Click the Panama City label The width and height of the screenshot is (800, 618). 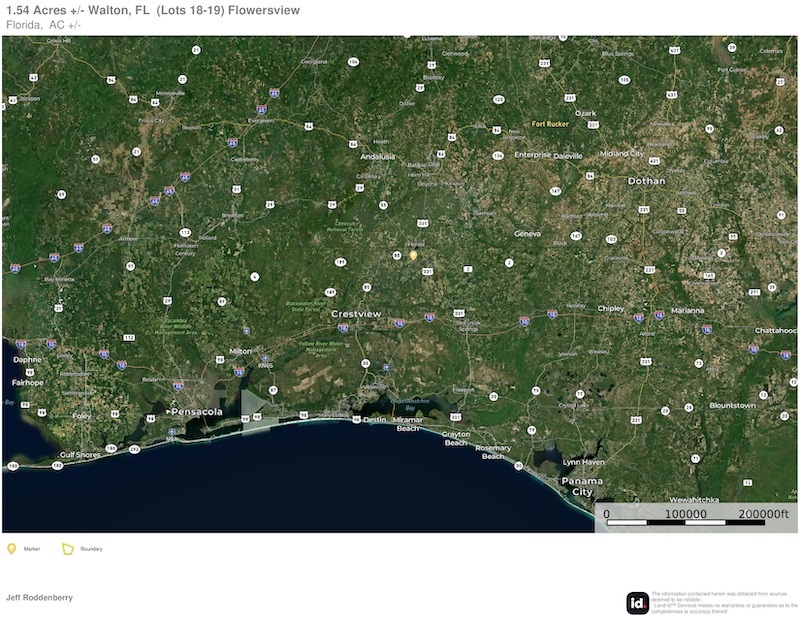(582, 486)
